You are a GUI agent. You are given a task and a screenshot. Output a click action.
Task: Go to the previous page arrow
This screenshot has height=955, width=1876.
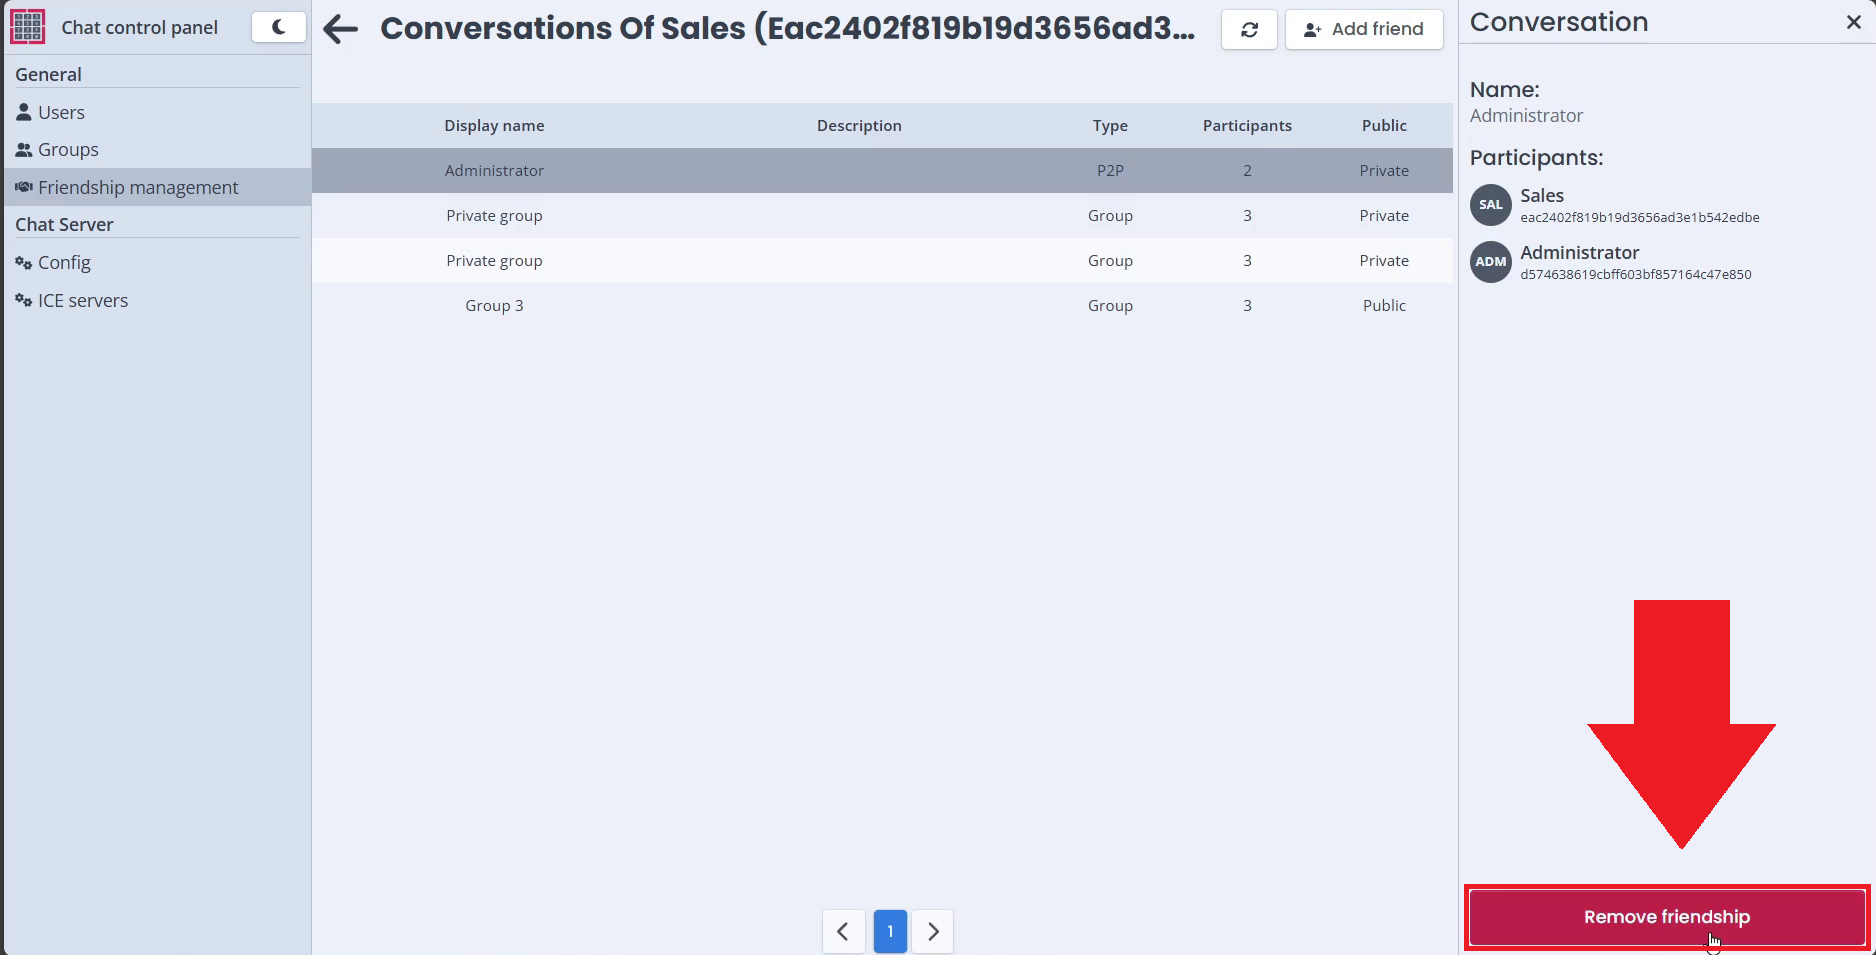pos(843,932)
